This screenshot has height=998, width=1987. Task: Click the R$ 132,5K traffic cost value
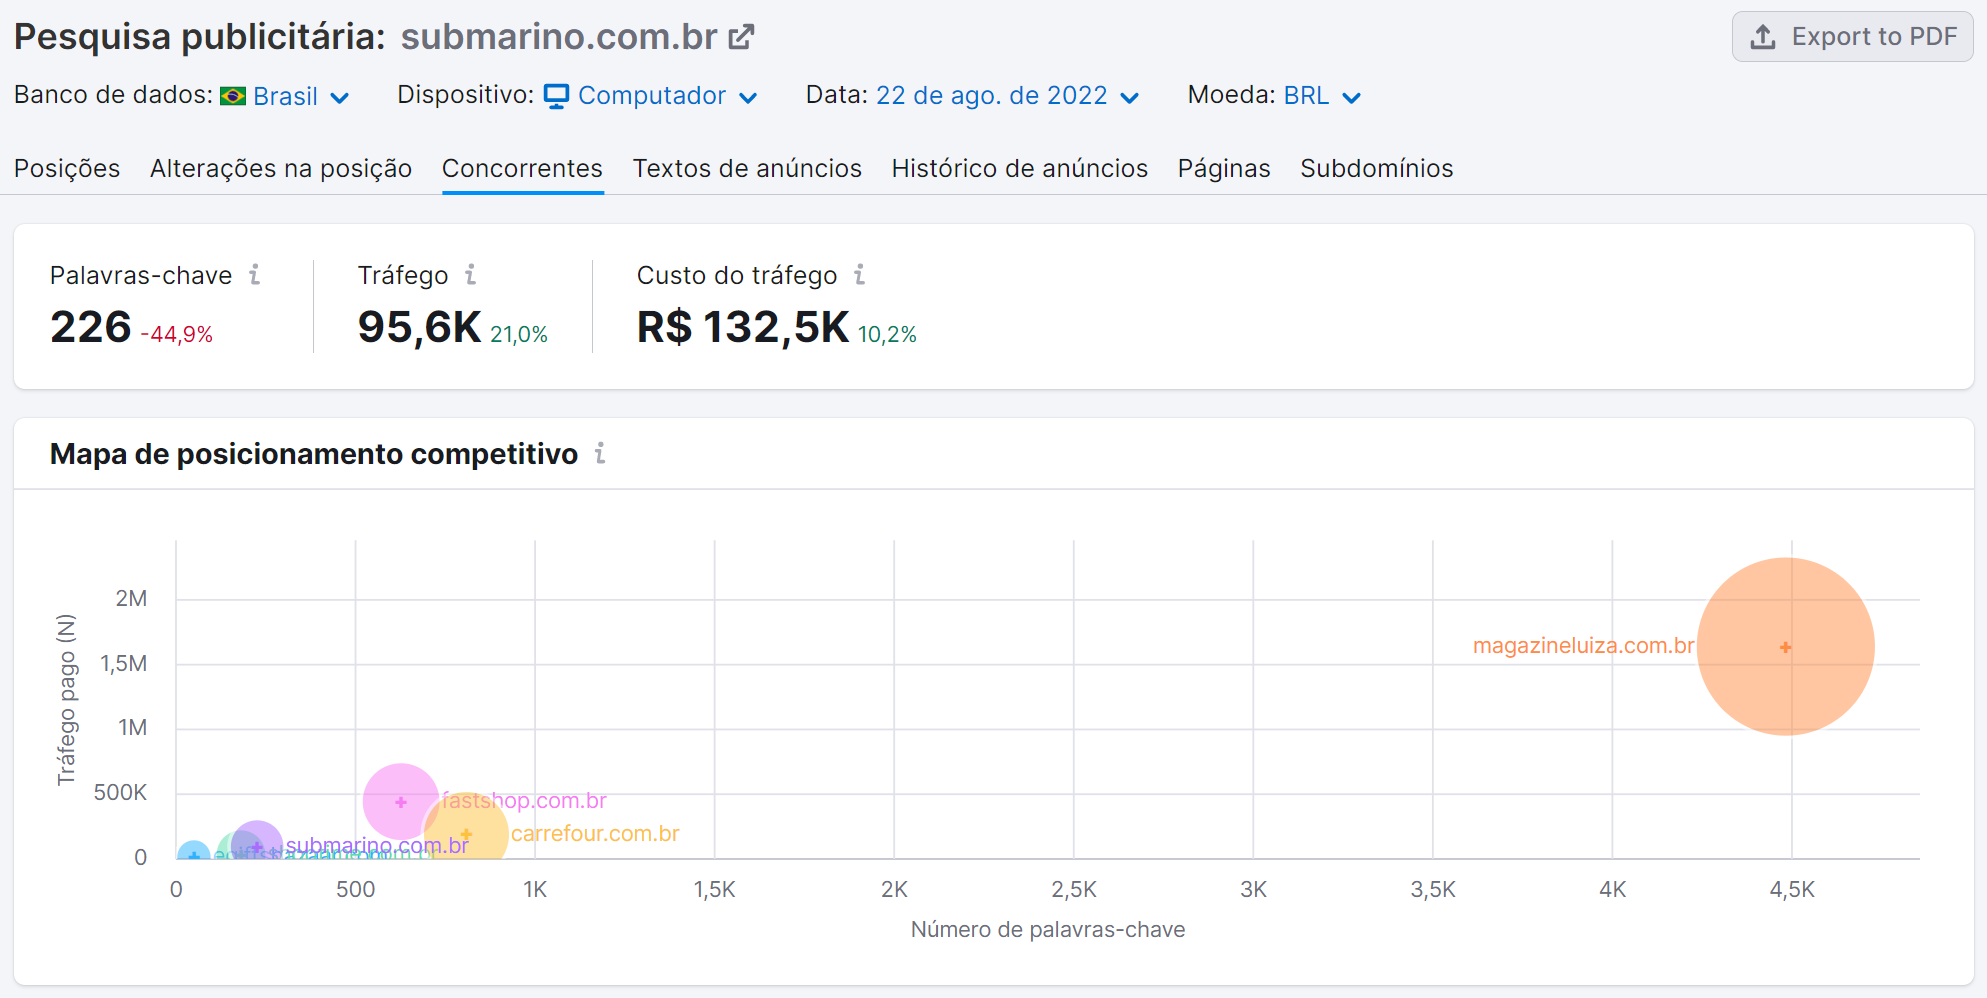tap(743, 327)
